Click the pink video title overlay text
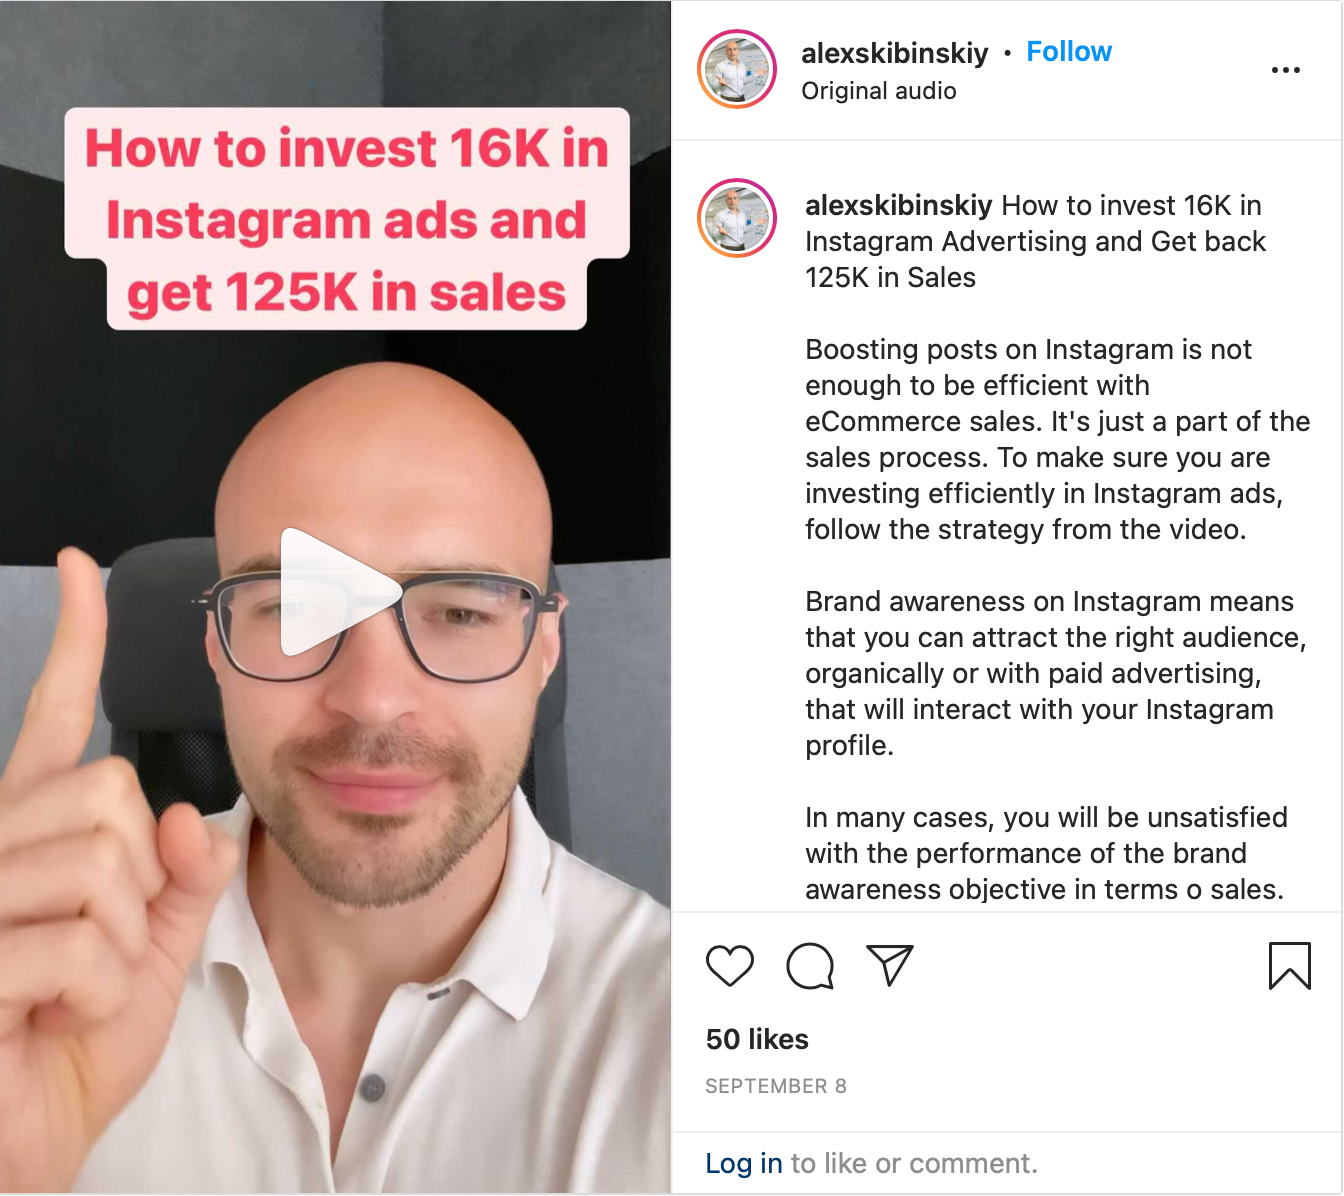This screenshot has height=1196, width=1344. pyautogui.click(x=347, y=219)
